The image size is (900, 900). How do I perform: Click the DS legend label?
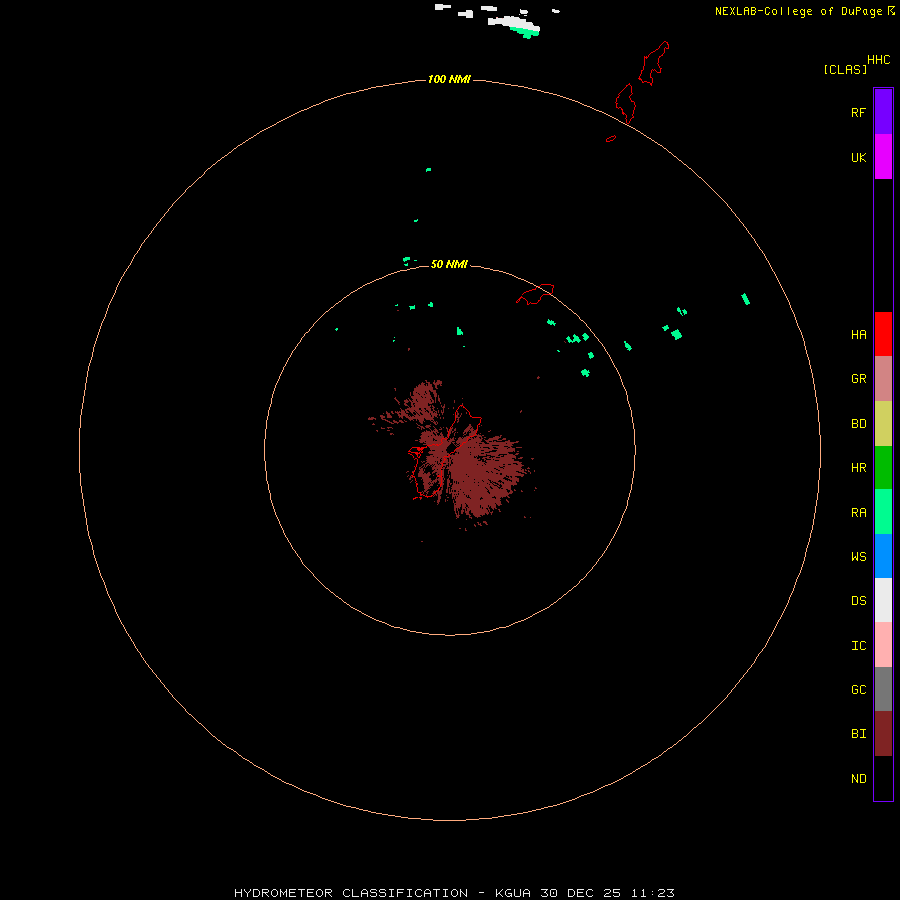tap(858, 601)
